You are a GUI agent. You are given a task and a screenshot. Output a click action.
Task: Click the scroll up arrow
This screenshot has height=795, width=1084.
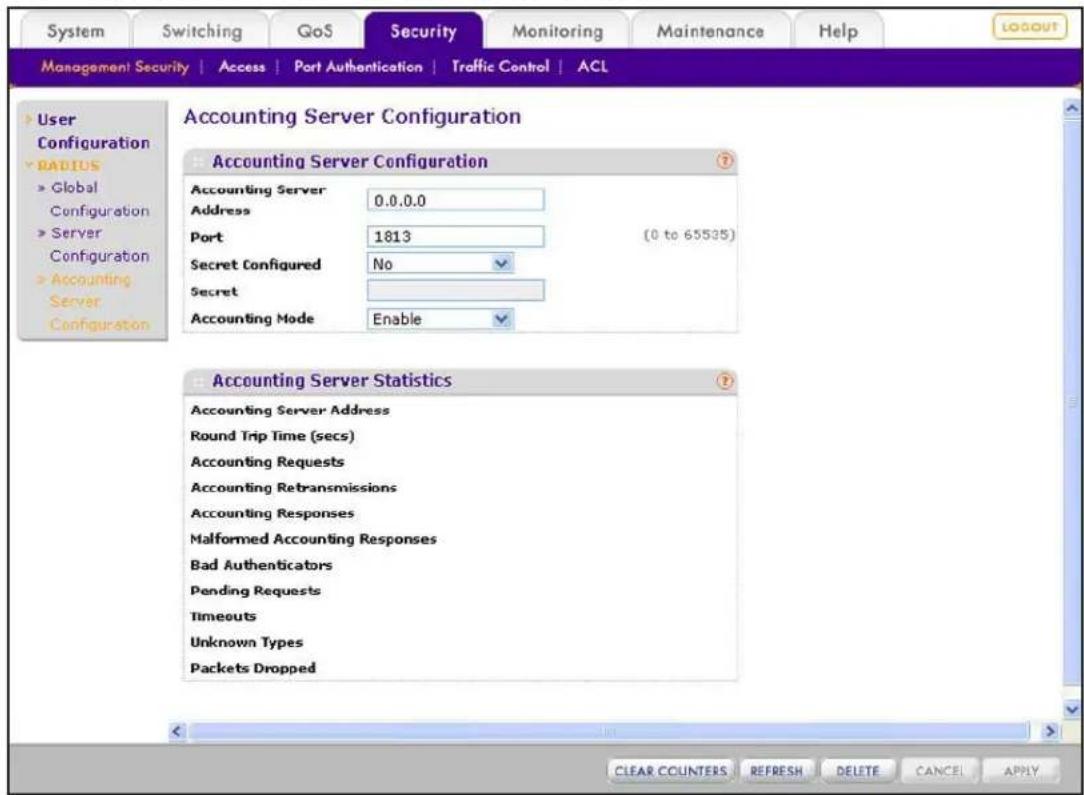tap(1072, 109)
